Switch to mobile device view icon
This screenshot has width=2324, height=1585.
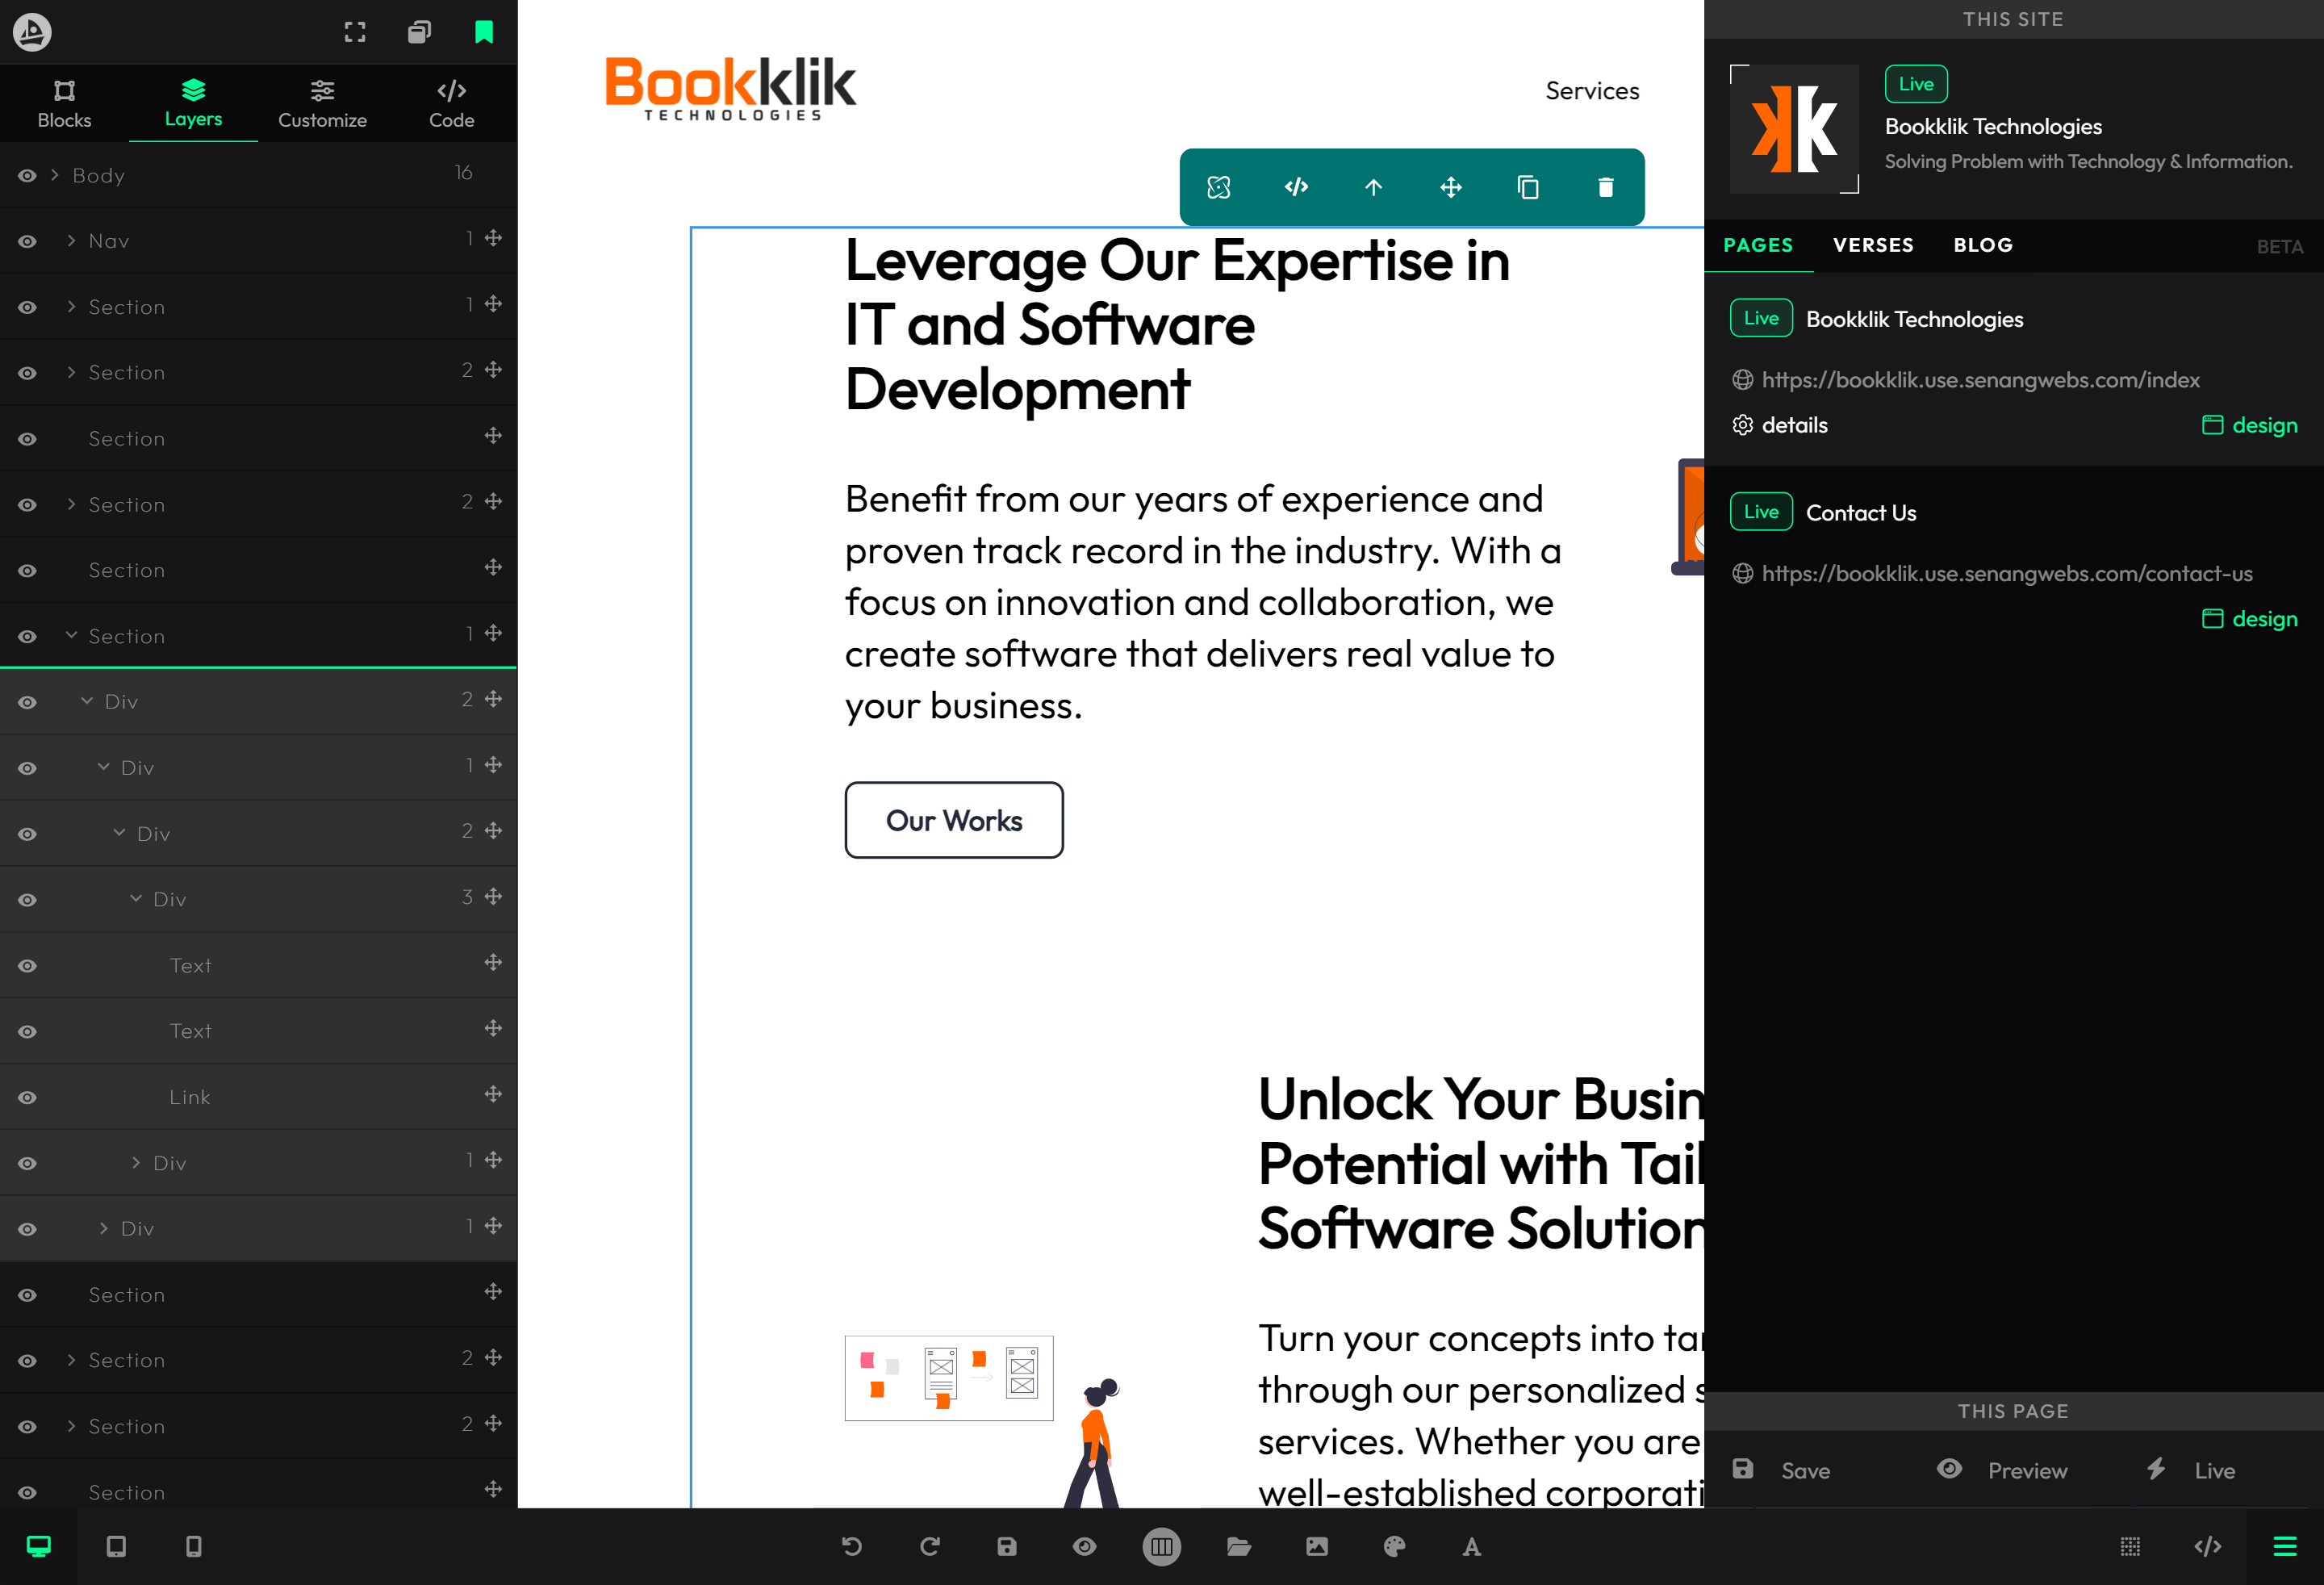pyautogui.click(x=194, y=1546)
